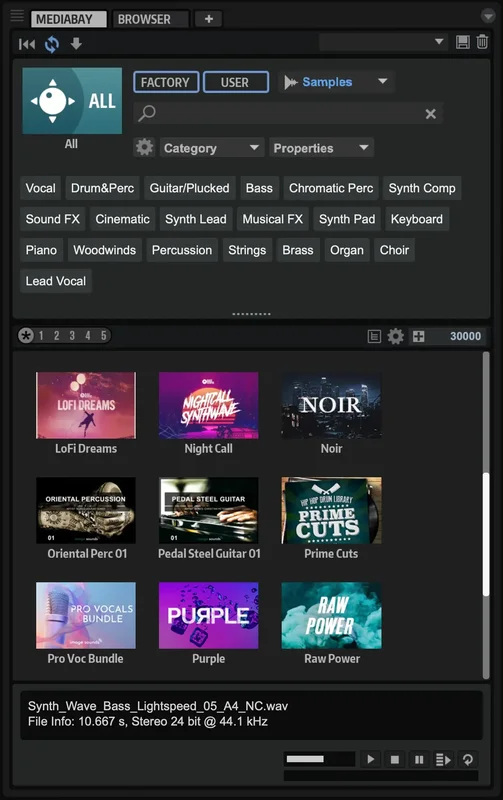Click the preview position progress bar
The image size is (503, 800).
pyautogui.click(x=381, y=776)
